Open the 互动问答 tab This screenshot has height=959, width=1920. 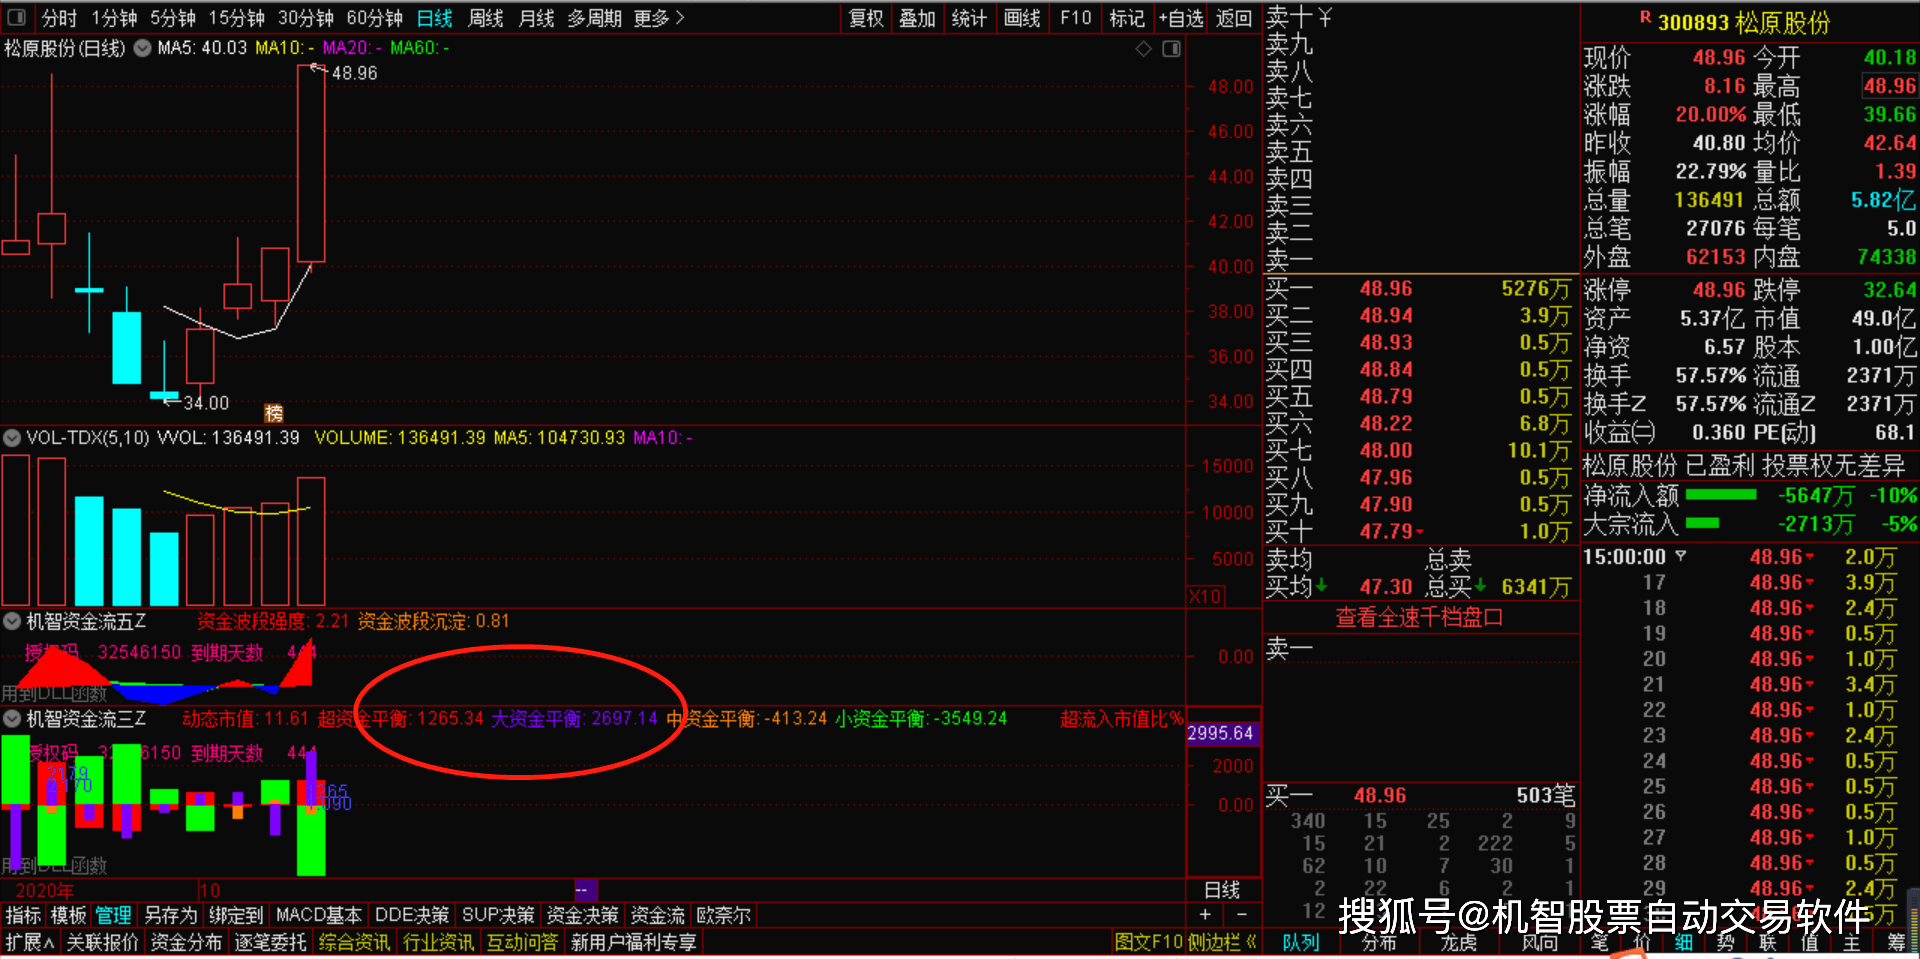coord(522,942)
